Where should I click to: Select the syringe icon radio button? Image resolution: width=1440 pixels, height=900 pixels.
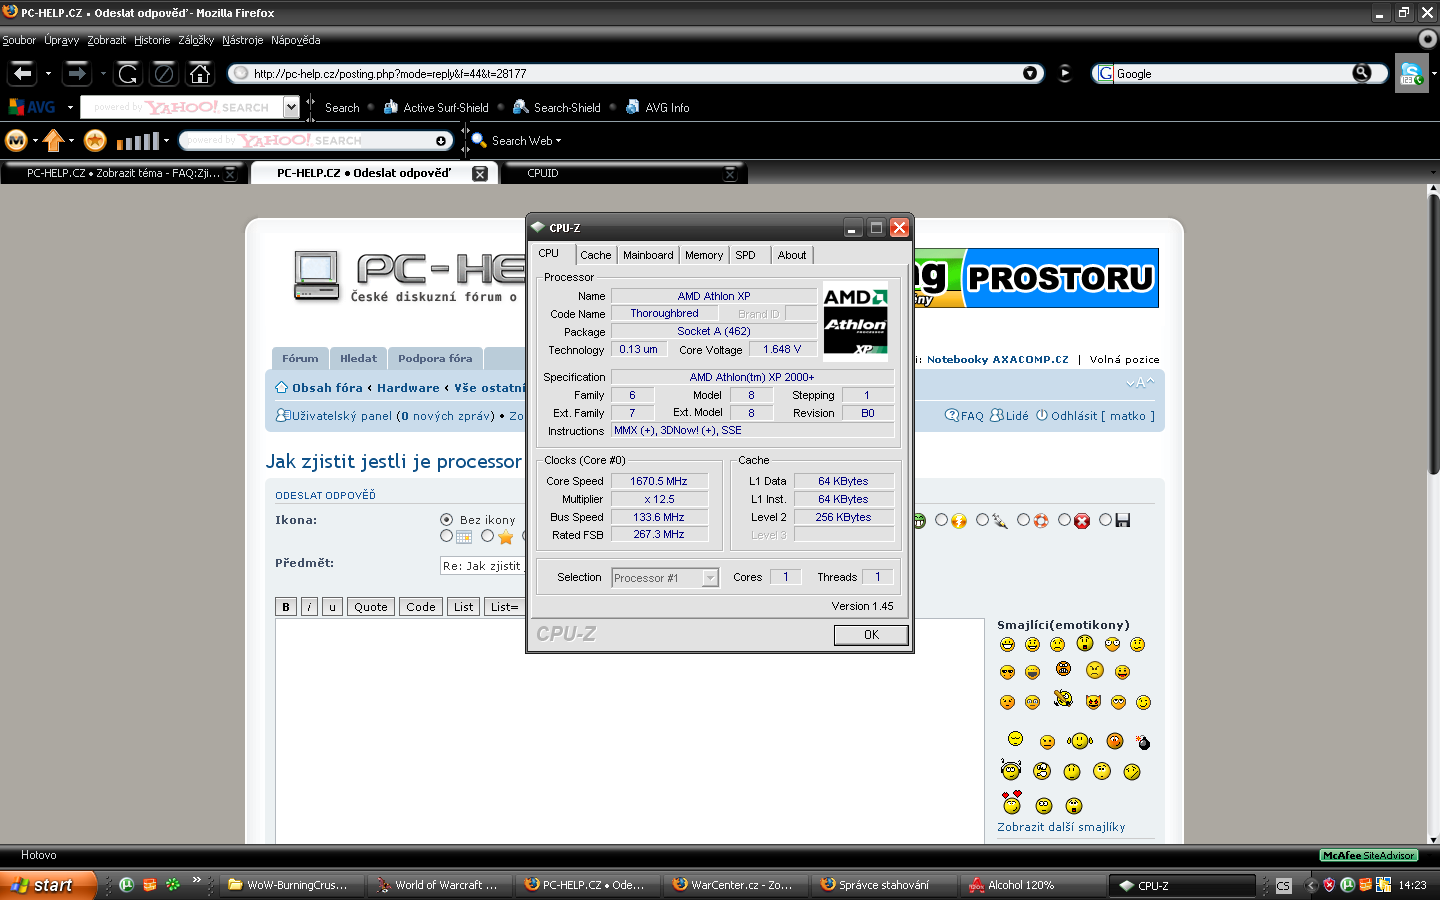point(982,520)
